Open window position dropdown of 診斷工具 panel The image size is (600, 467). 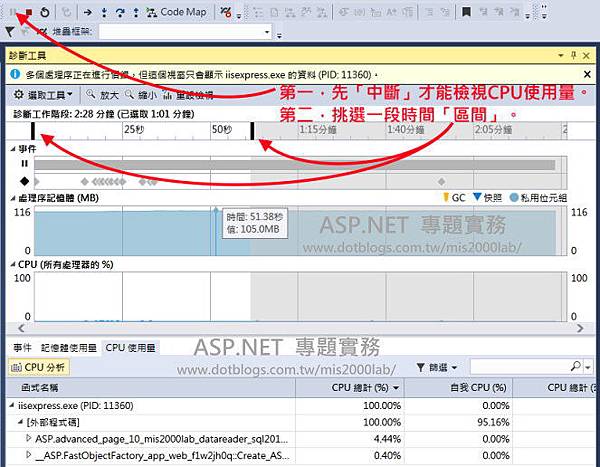tap(561, 56)
